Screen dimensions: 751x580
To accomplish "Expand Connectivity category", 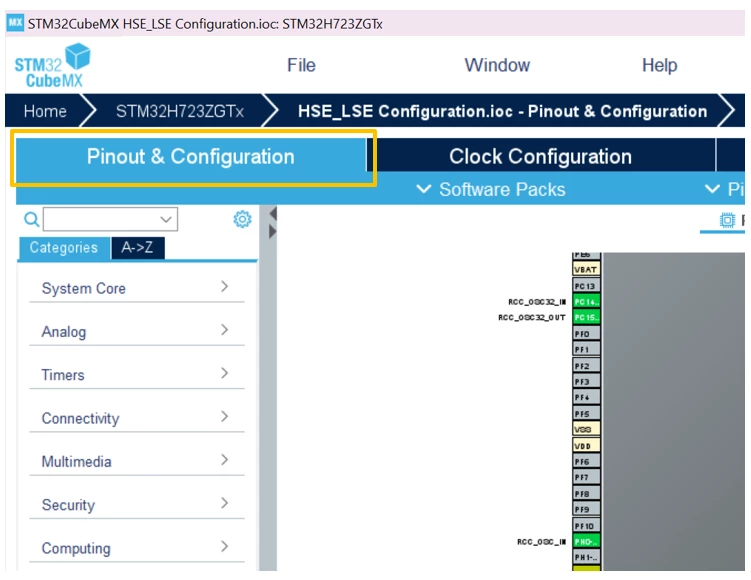I will 137,418.
